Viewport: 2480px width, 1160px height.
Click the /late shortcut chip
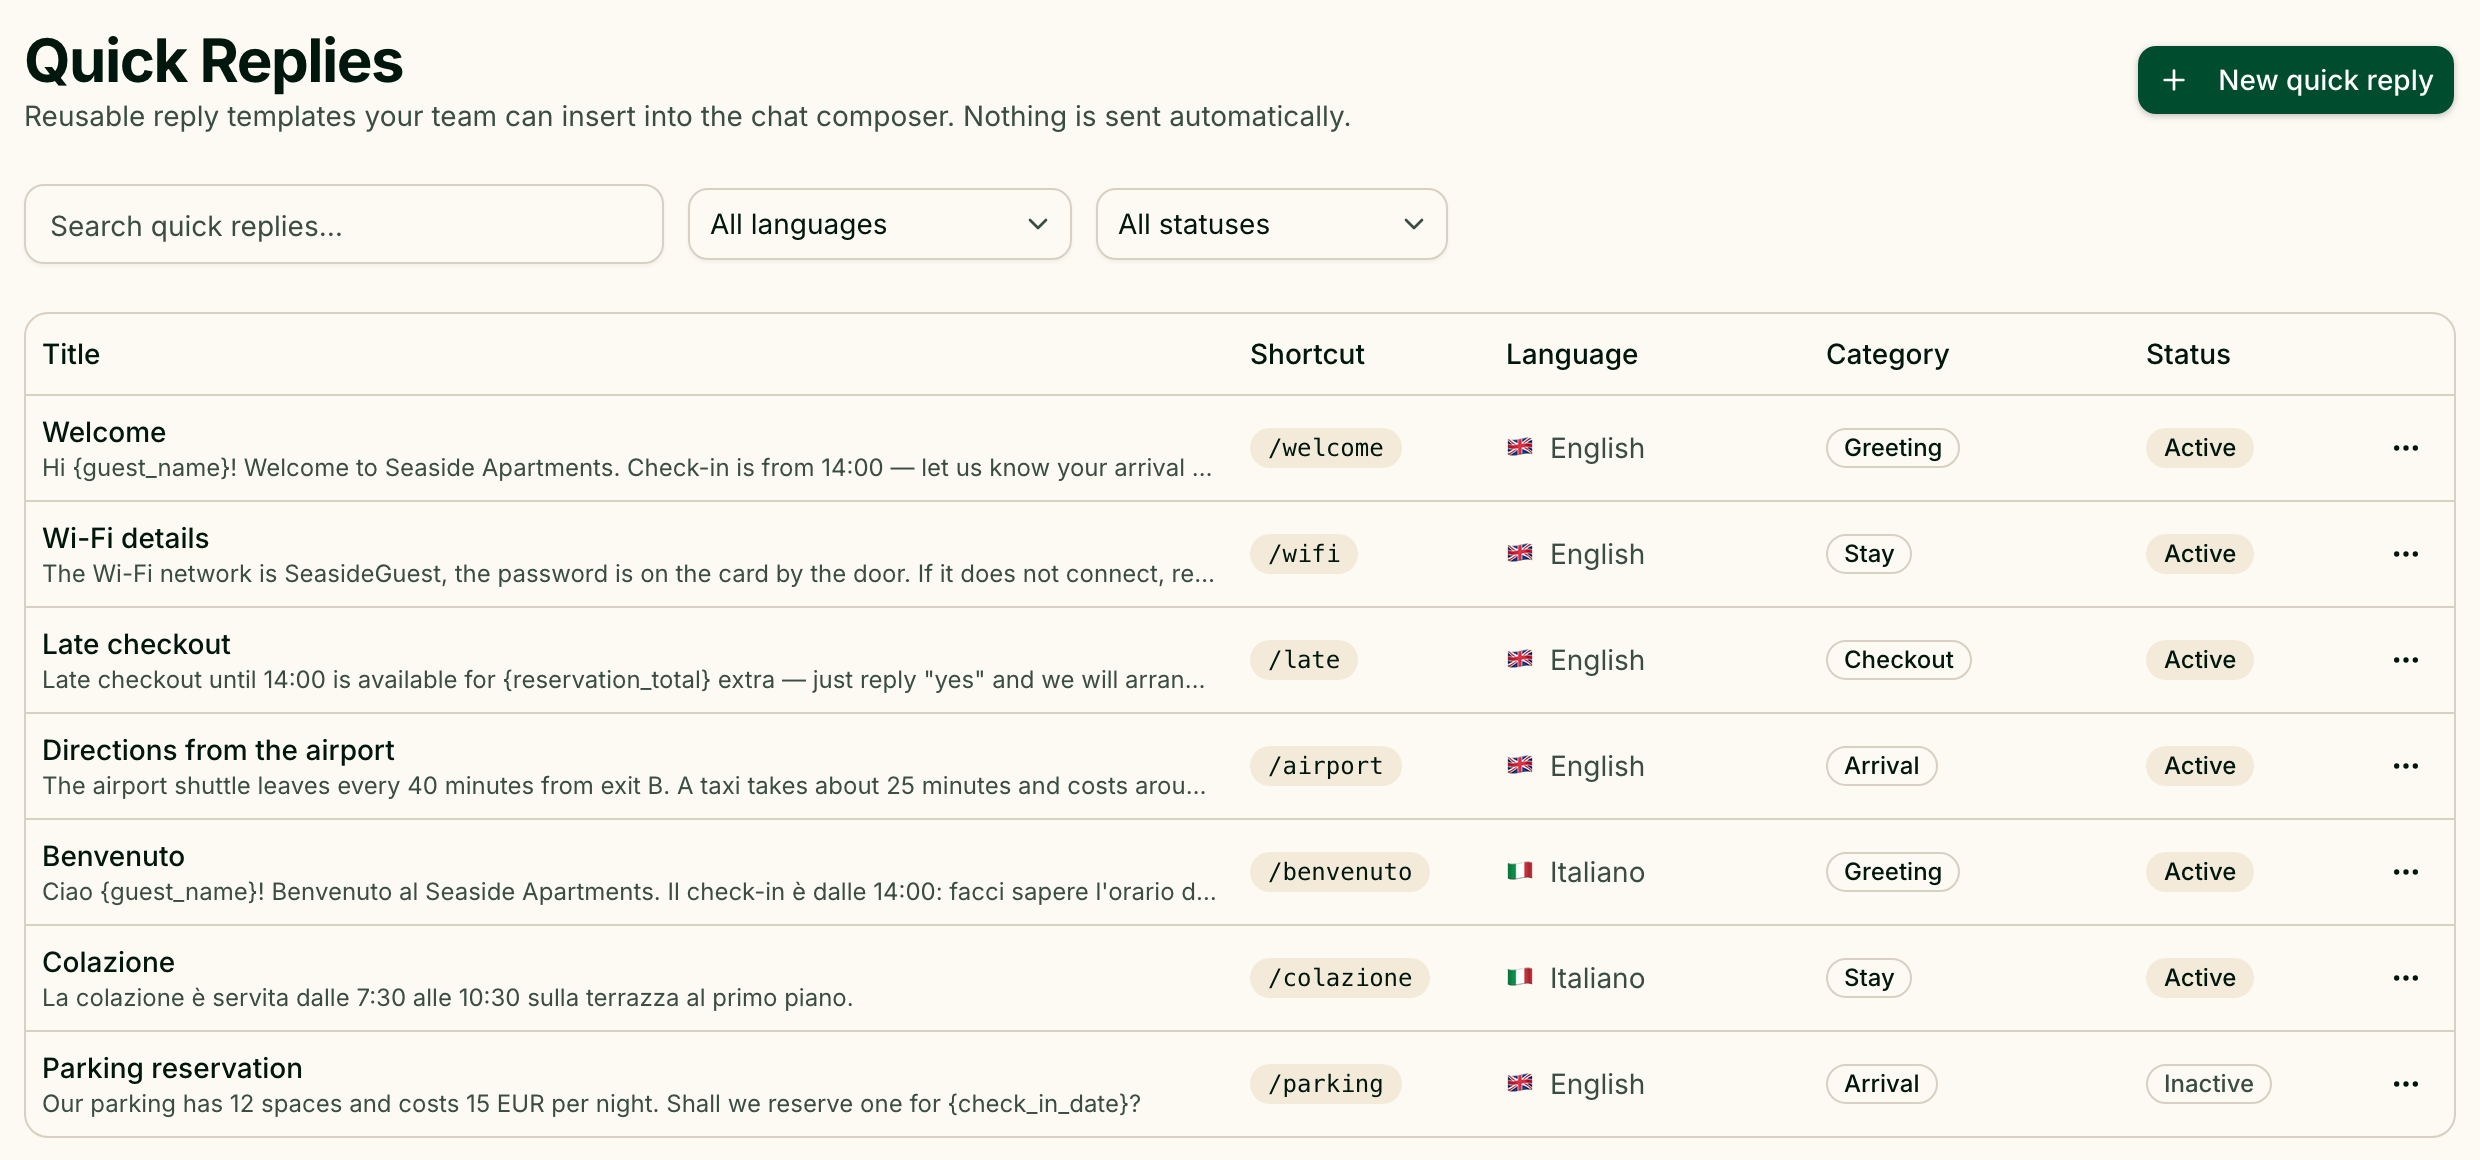click(1303, 660)
